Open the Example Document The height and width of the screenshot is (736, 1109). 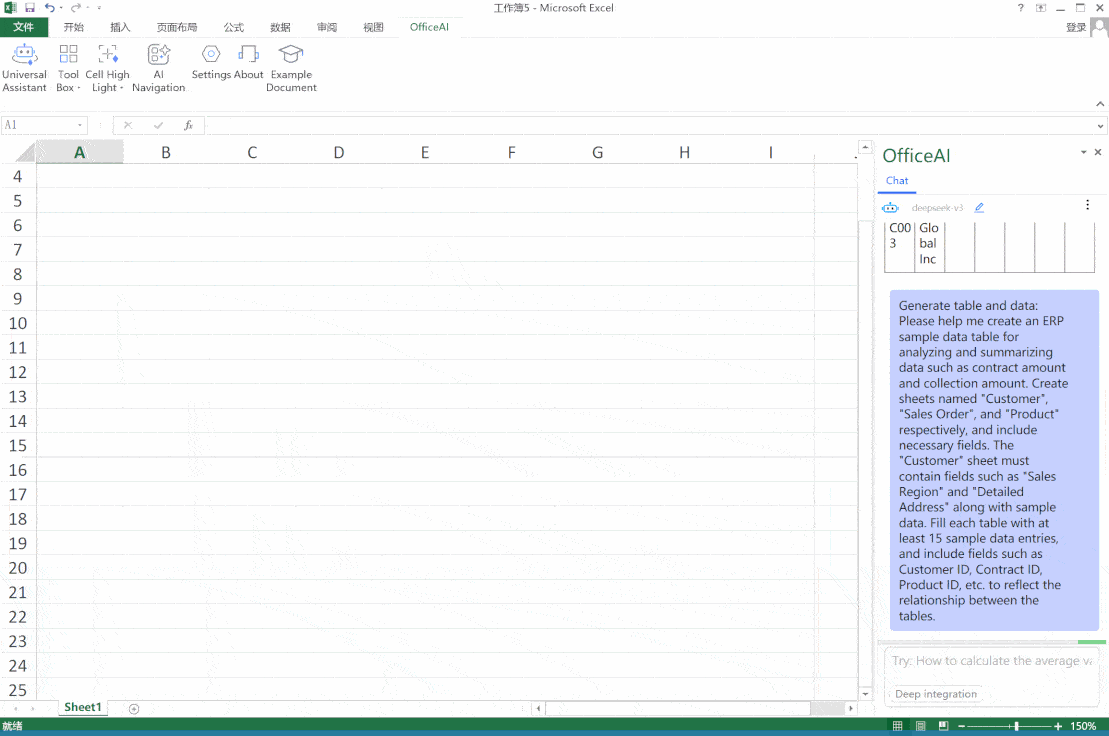(x=291, y=67)
